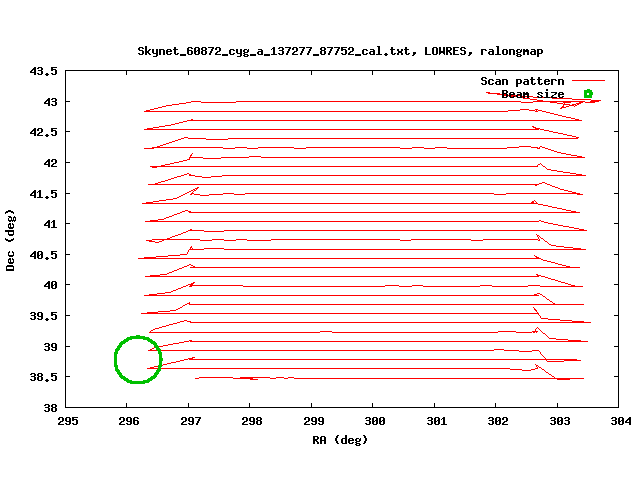Click the y-axis tick label 41
Viewport: 640px width, 480px height.
51,224
